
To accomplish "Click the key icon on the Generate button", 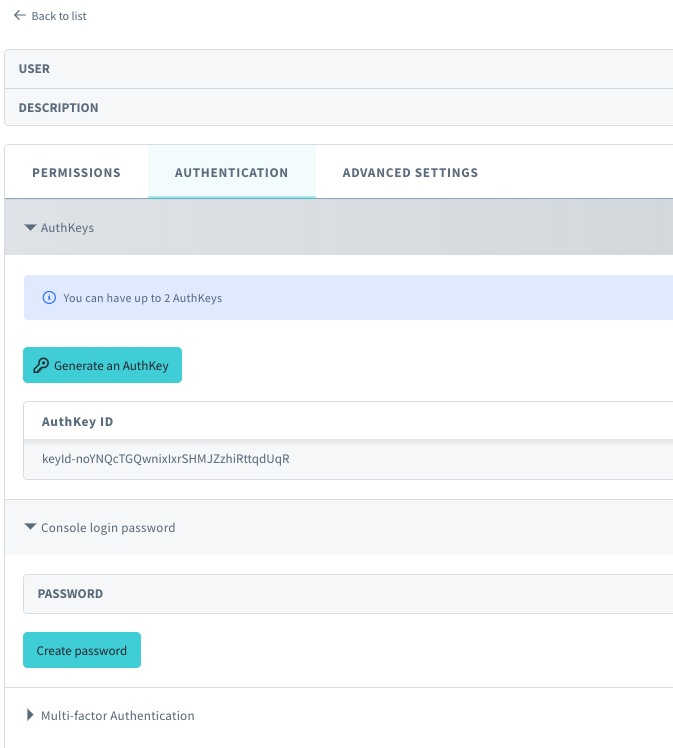I will coord(41,366).
